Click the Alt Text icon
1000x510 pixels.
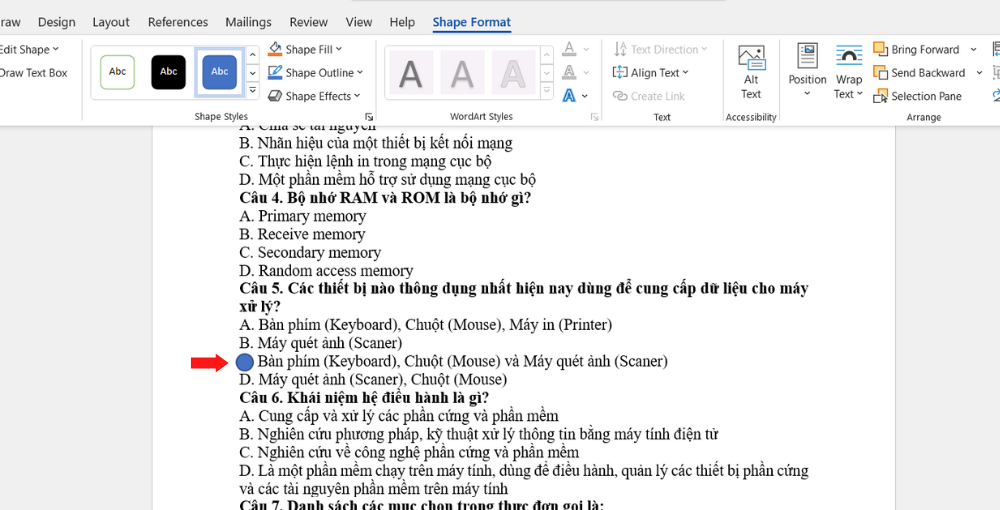pyautogui.click(x=751, y=58)
